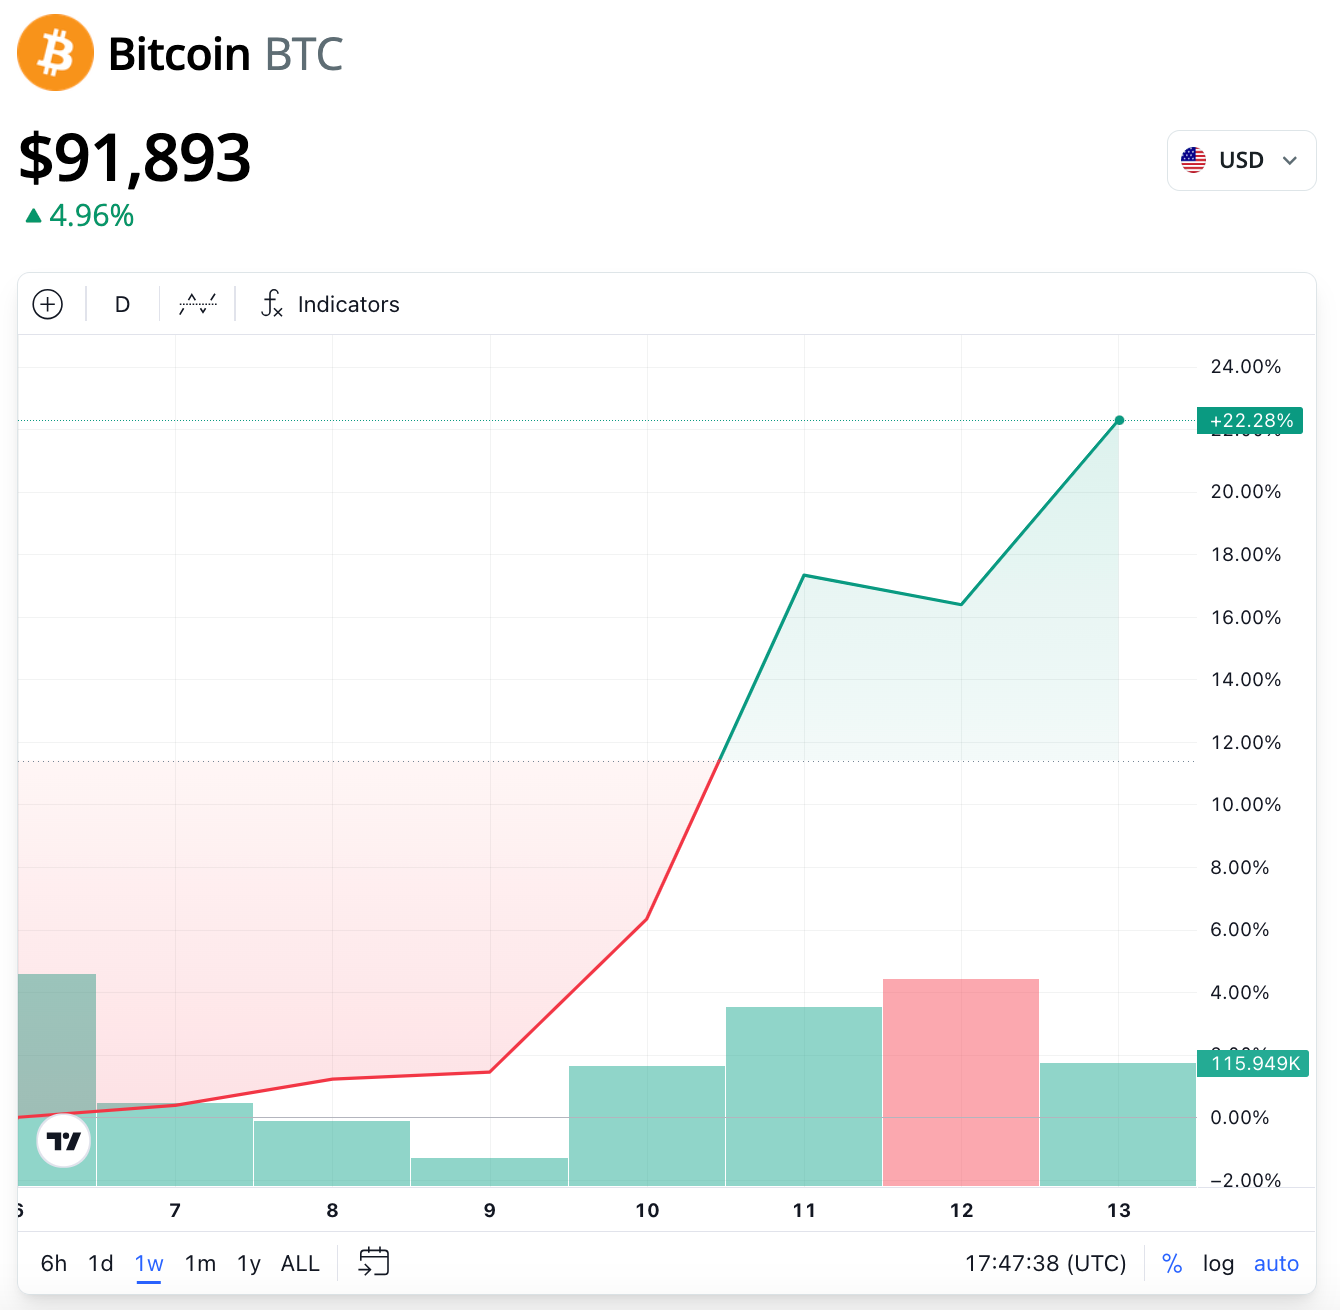Screen dimensions: 1340x1310
Task: Toggle the percent scale mode
Action: pyautogui.click(x=1172, y=1263)
